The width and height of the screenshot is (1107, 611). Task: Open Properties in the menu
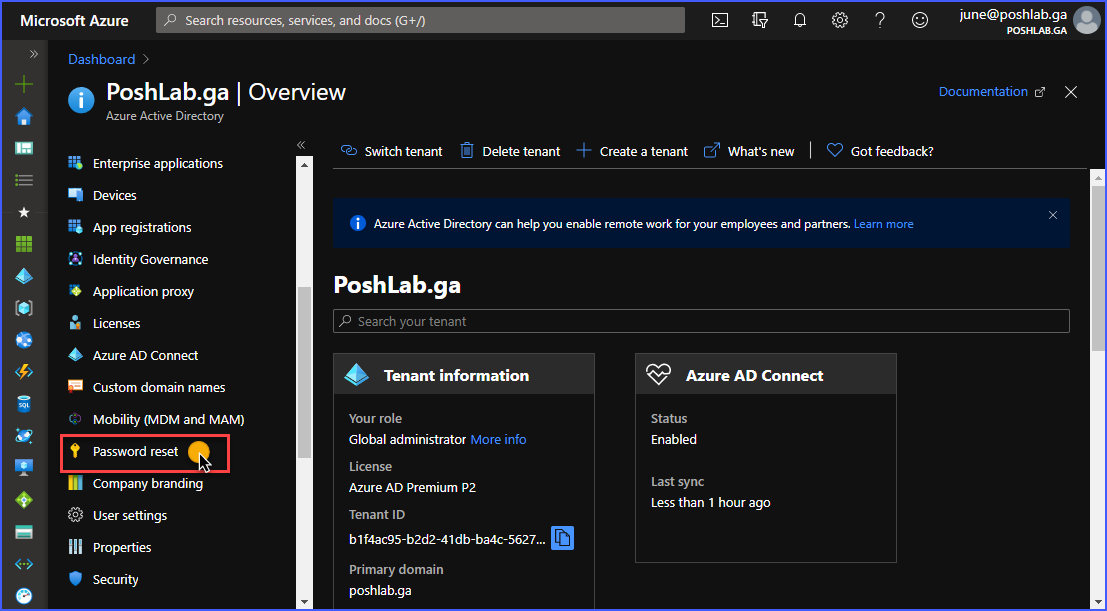(x=122, y=547)
